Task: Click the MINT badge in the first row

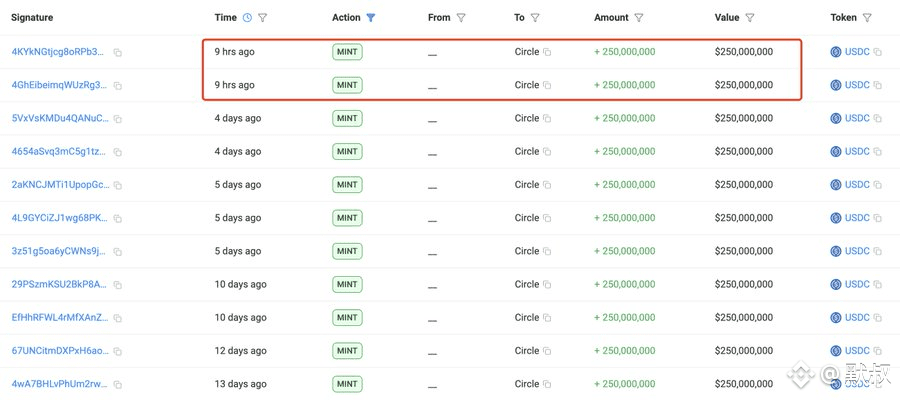Action: click(x=347, y=52)
